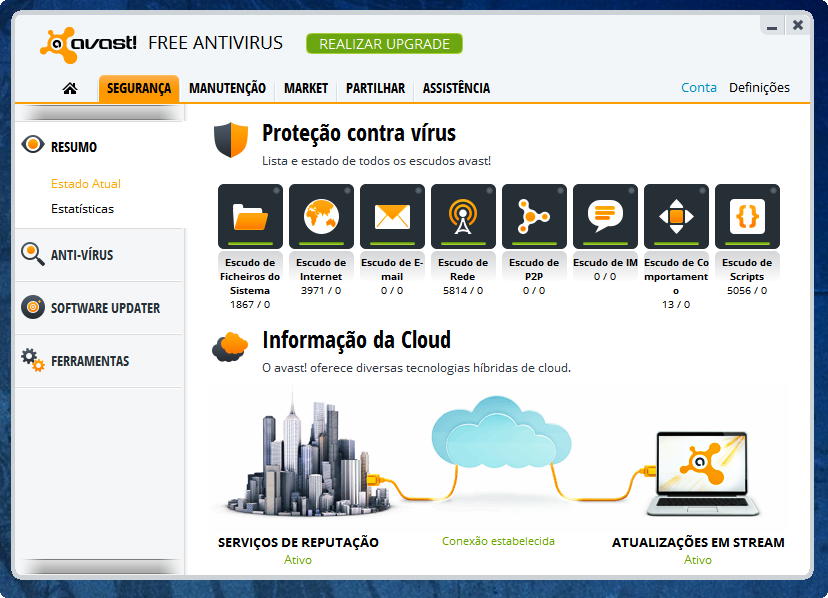The image size is (828, 598).
Task: Click the 13 / 0 count
Action: [x=676, y=304]
